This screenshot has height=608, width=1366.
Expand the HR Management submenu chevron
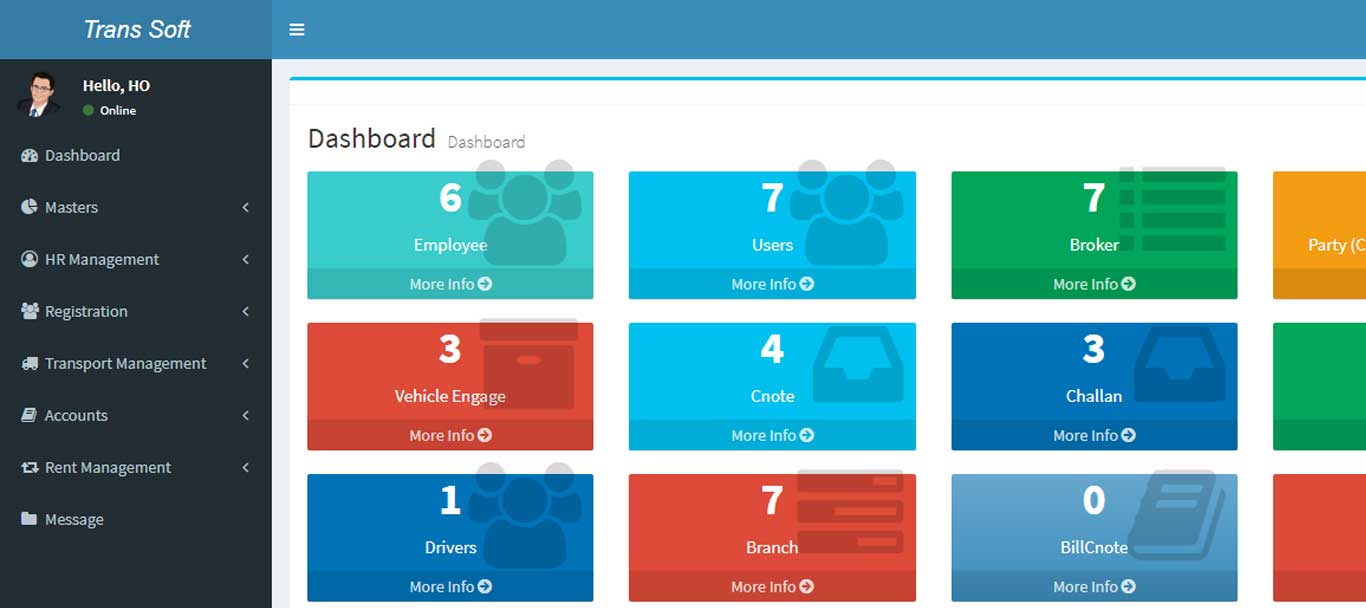tap(246, 260)
